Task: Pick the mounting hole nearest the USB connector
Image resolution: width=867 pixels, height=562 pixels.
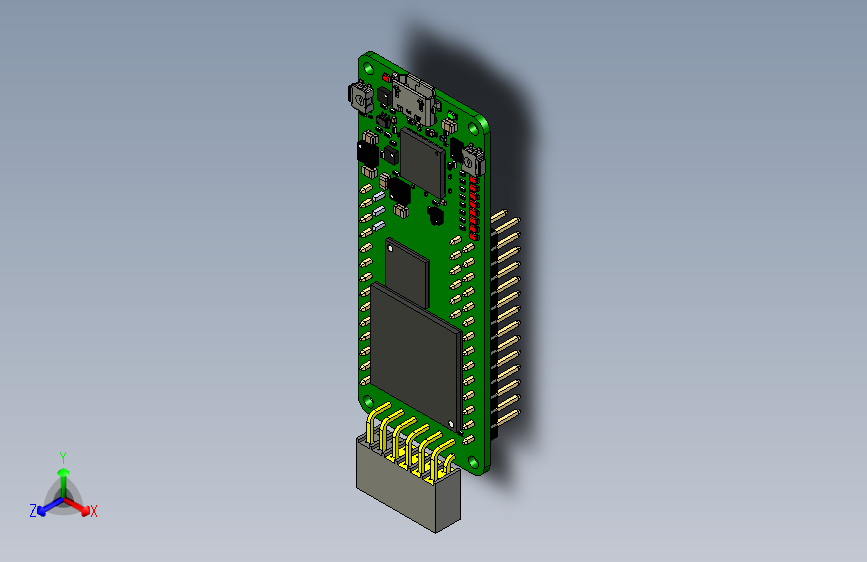Action: (368, 69)
